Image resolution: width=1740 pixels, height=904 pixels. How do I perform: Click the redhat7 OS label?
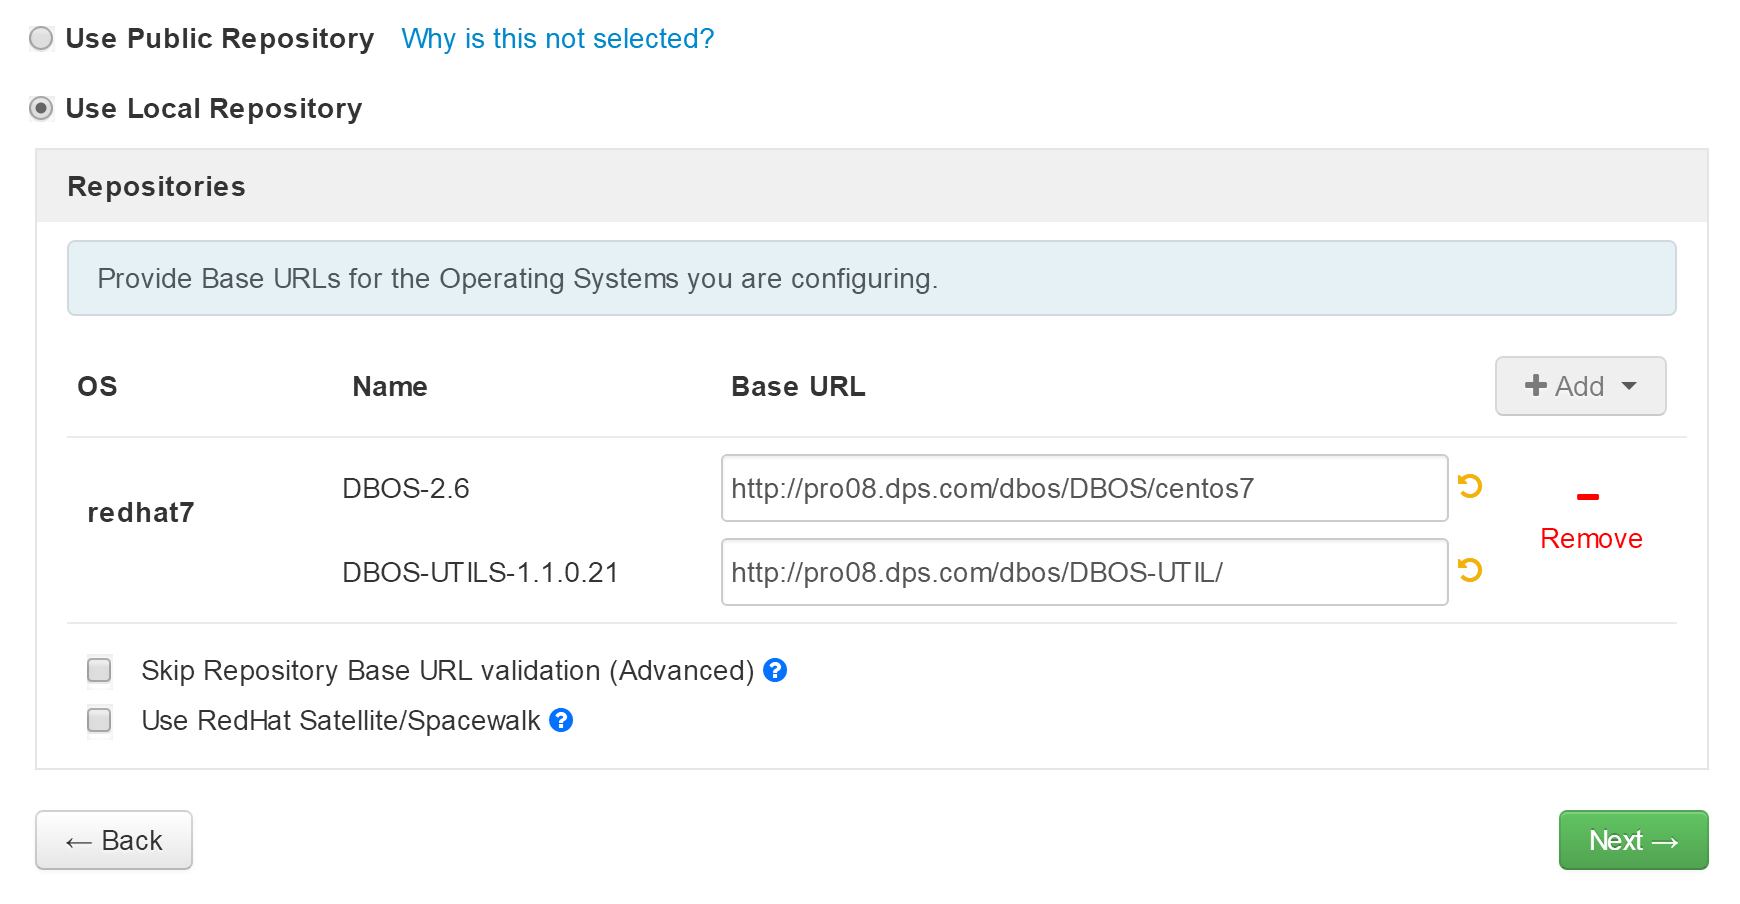pos(141,513)
